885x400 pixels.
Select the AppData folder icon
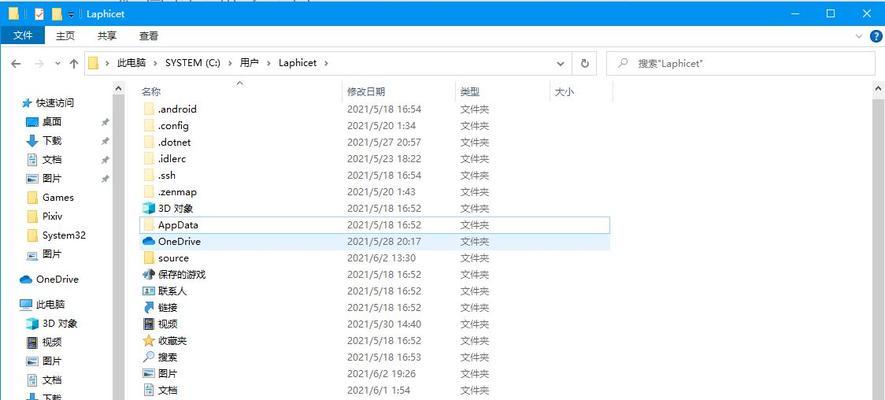click(x=148, y=225)
